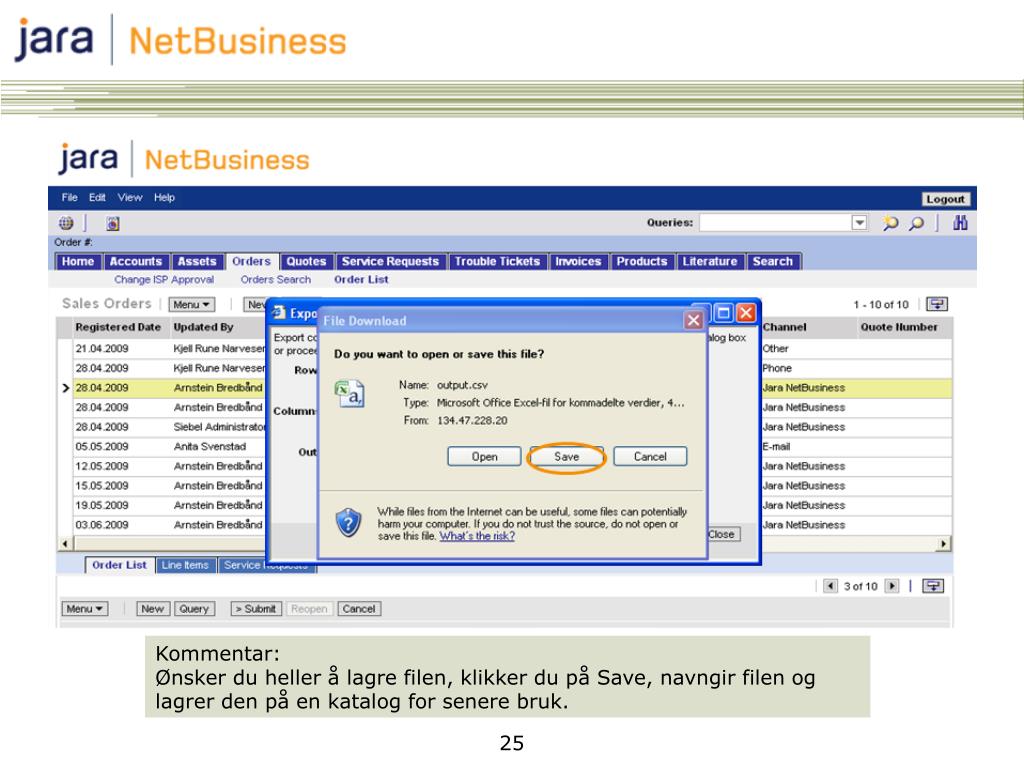Open the Search tab
Screen dimensions: 1024x768
(x=773, y=261)
